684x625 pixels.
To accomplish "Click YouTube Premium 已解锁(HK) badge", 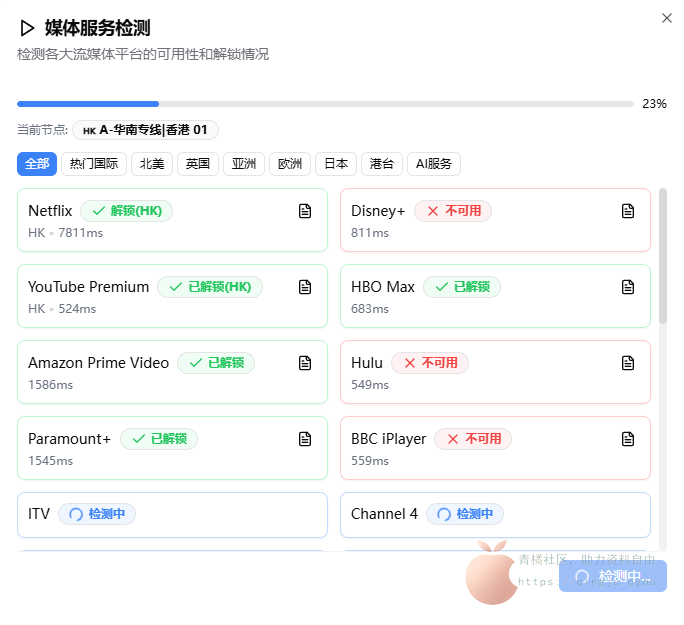I will point(210,287).
